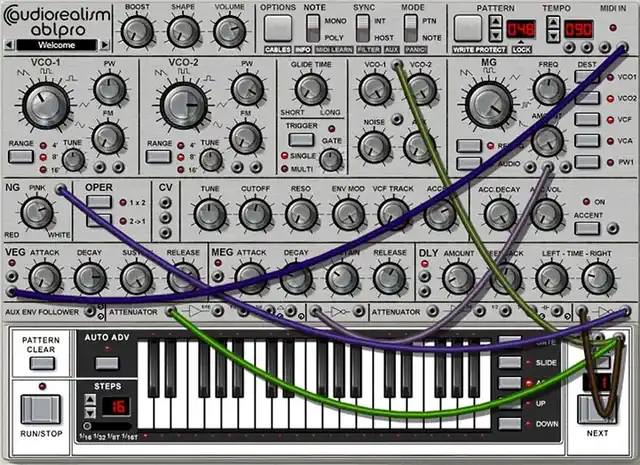640x465 pixels.
Task: Click the tempo 090 display
Action: click(x=579, y=29)
